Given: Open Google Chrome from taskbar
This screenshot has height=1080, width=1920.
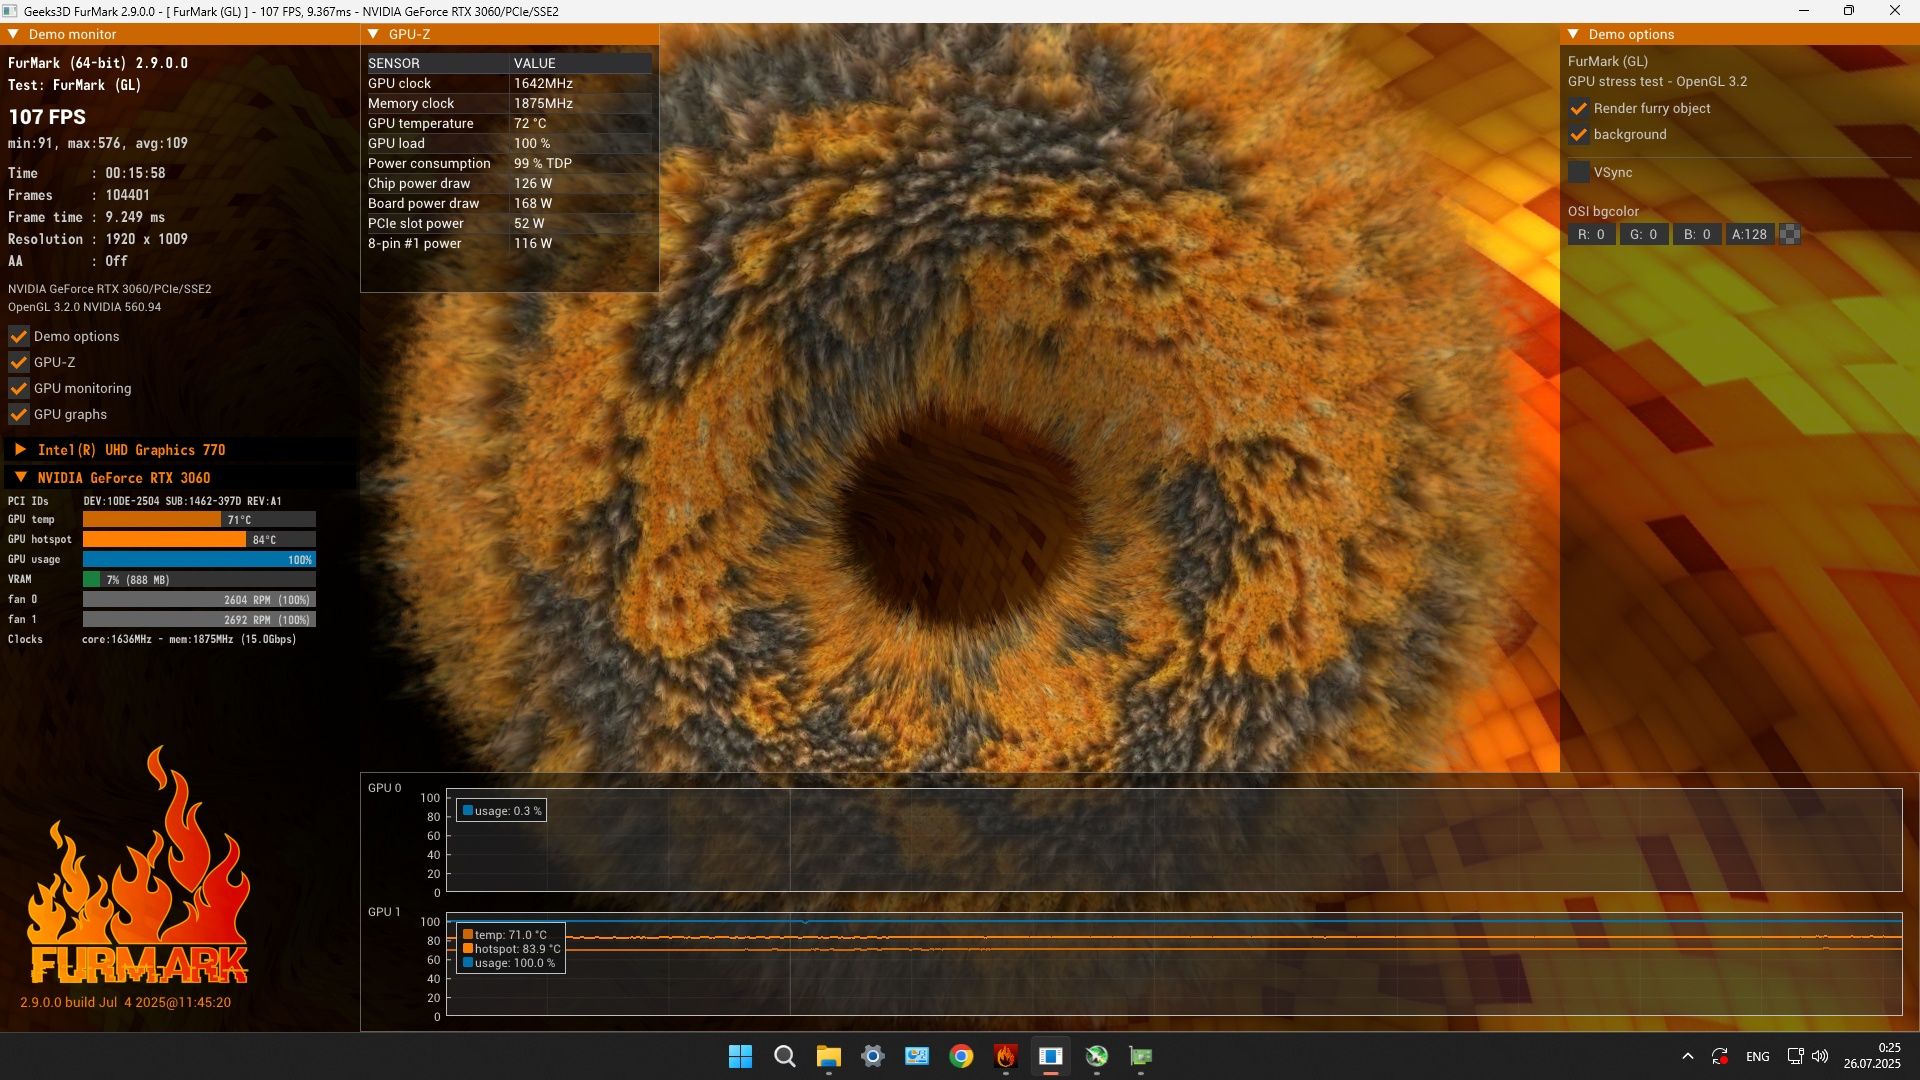Looking at the screenshot, I should [x=961, y=1056].
